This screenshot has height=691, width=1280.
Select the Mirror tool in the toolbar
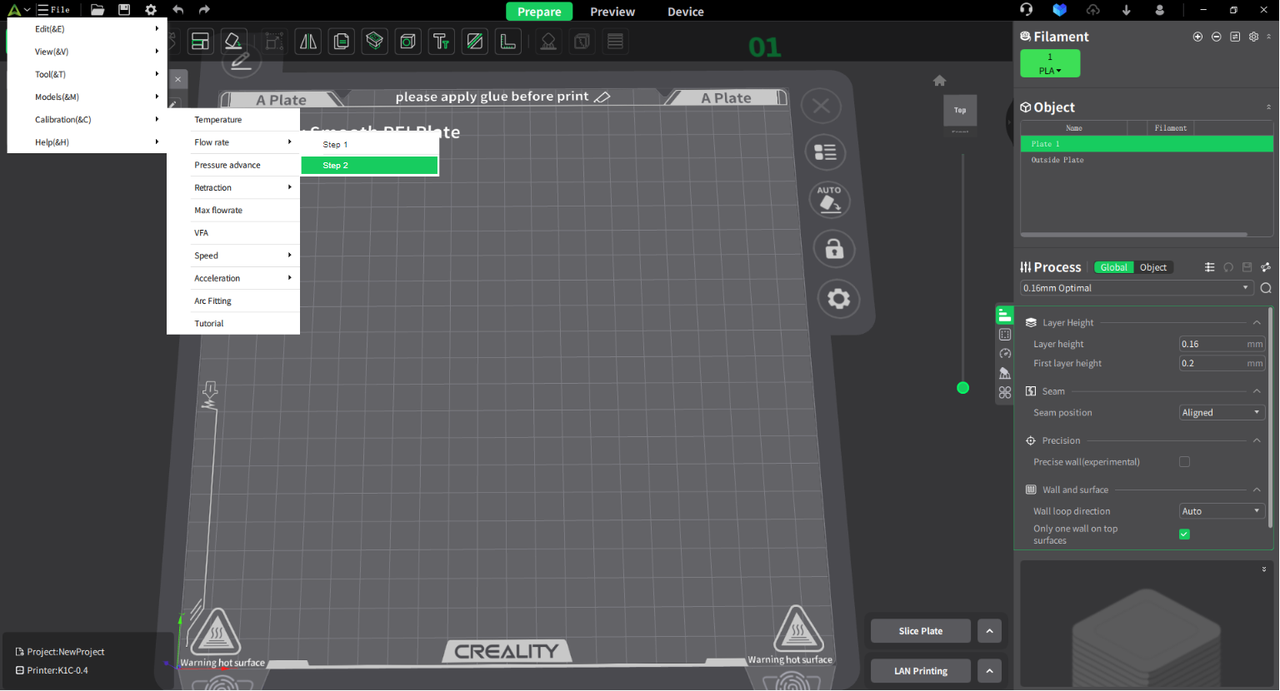pyautogui.click(x=307, y=41)
